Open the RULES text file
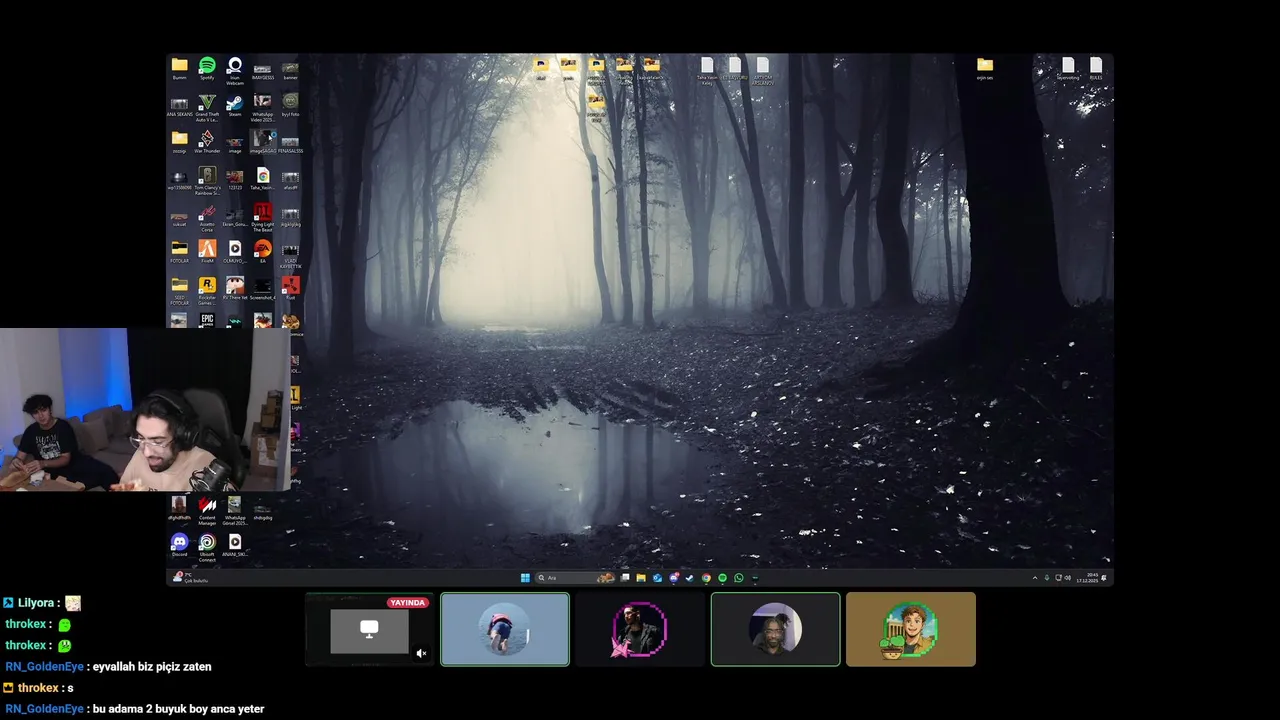Image resolution: width=1280 pixels, height=720 pixels. coord(1096,69)
